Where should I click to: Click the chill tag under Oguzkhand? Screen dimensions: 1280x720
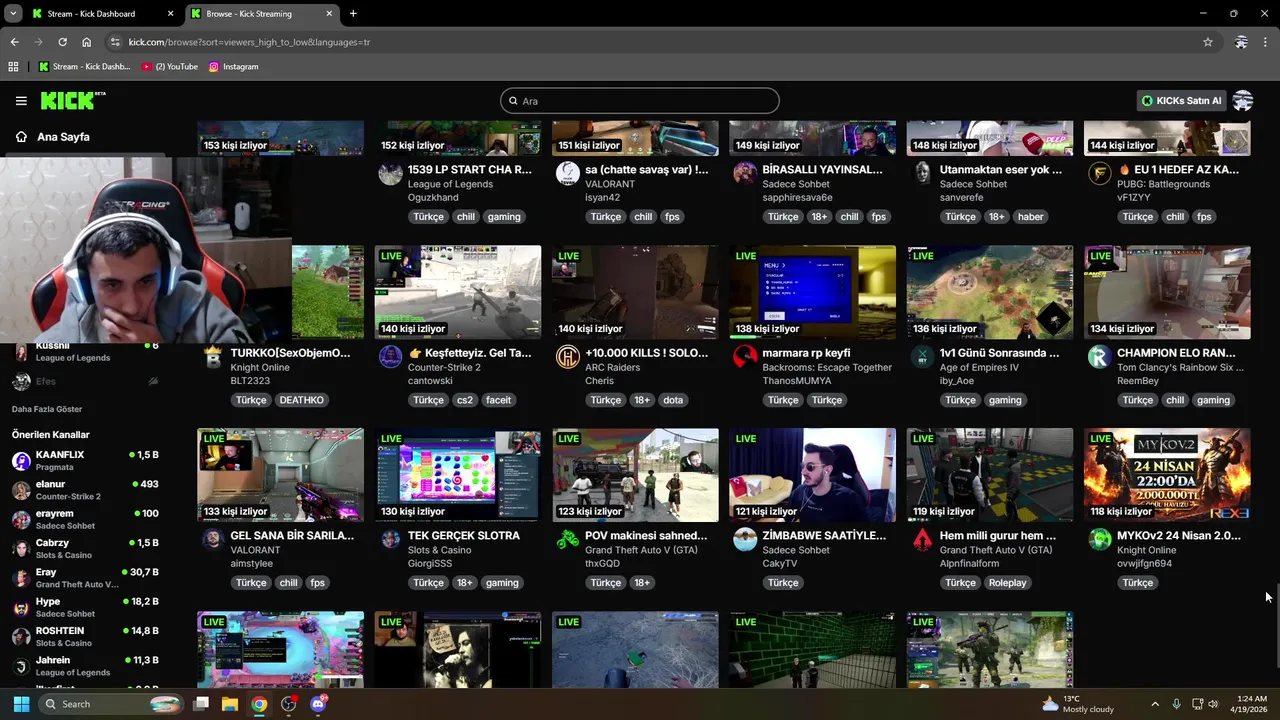point(466,217)
